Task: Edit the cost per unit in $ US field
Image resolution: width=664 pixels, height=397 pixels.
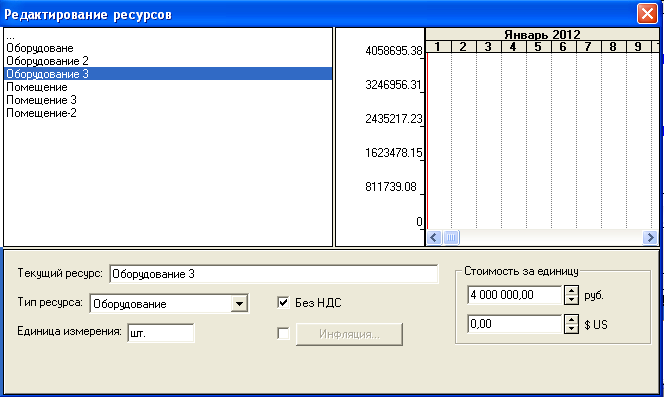Action: click(x=515, y=324)
